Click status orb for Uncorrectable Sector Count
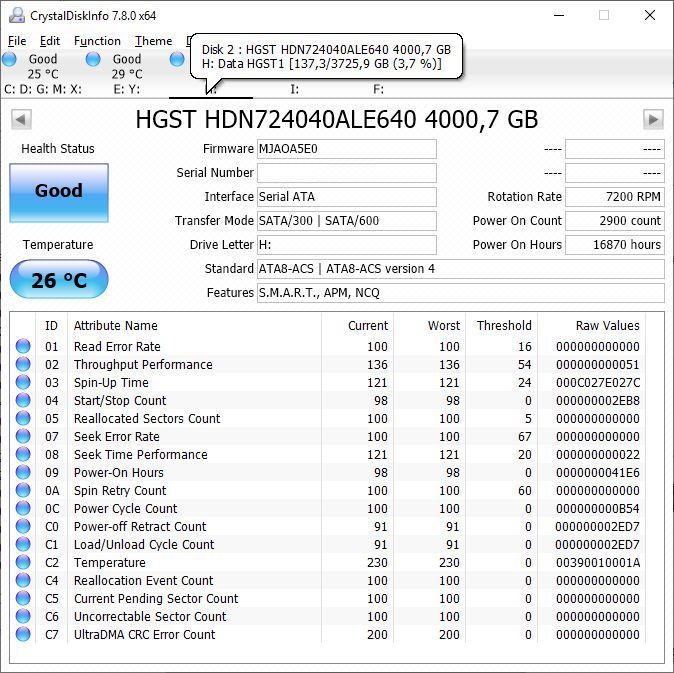 click(23, 616)
